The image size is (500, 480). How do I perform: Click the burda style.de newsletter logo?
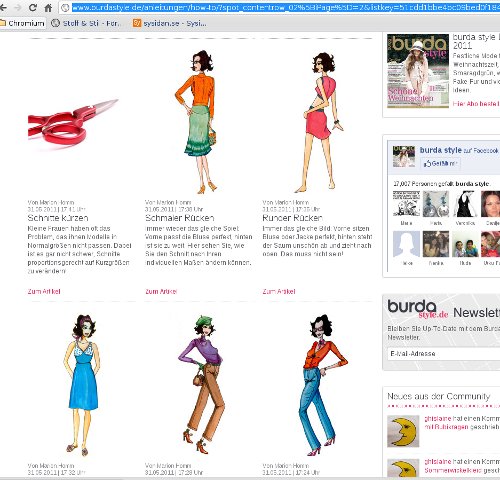coord(418,309)
